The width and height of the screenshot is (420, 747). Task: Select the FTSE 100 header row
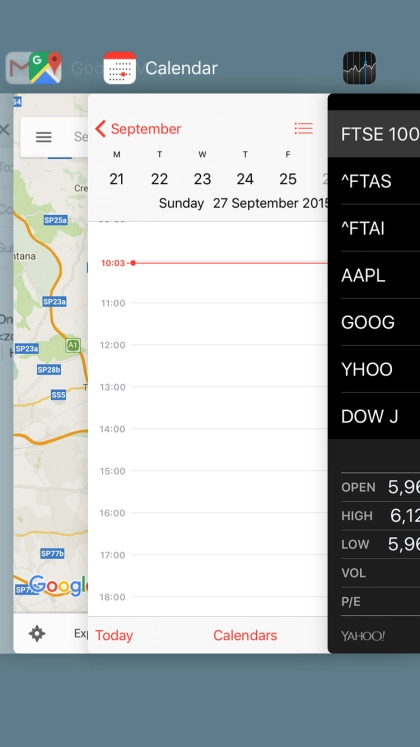[x=374, y=134]
